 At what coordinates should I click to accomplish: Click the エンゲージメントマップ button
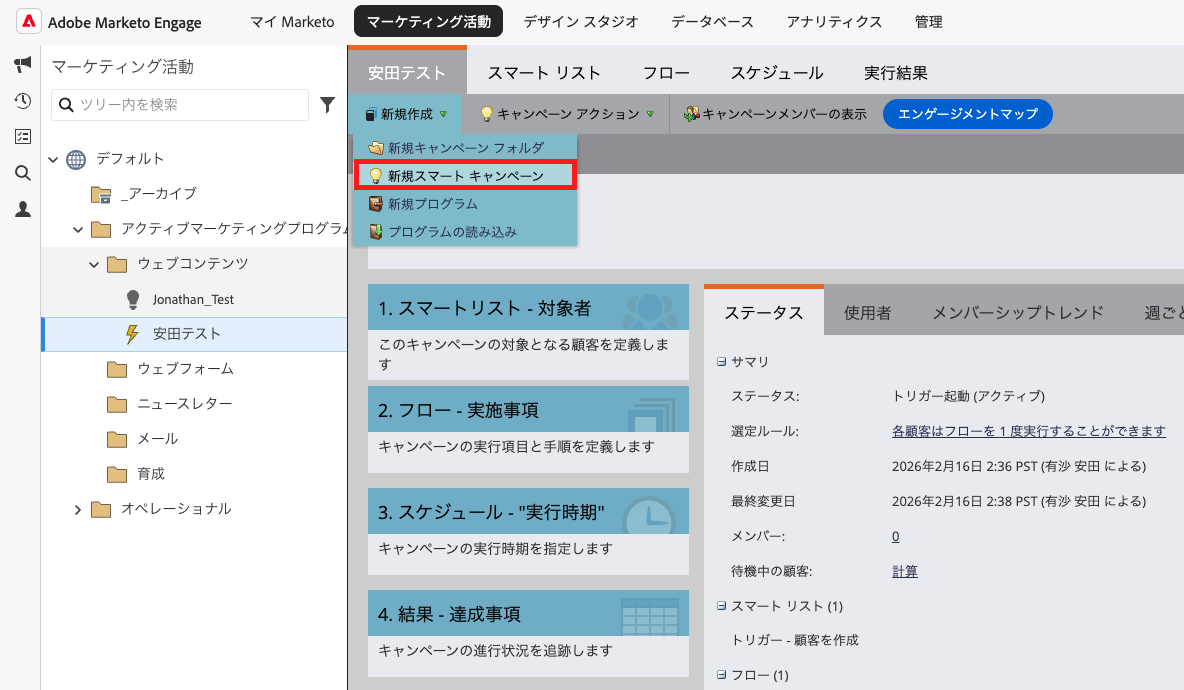(x=967, y=114)
